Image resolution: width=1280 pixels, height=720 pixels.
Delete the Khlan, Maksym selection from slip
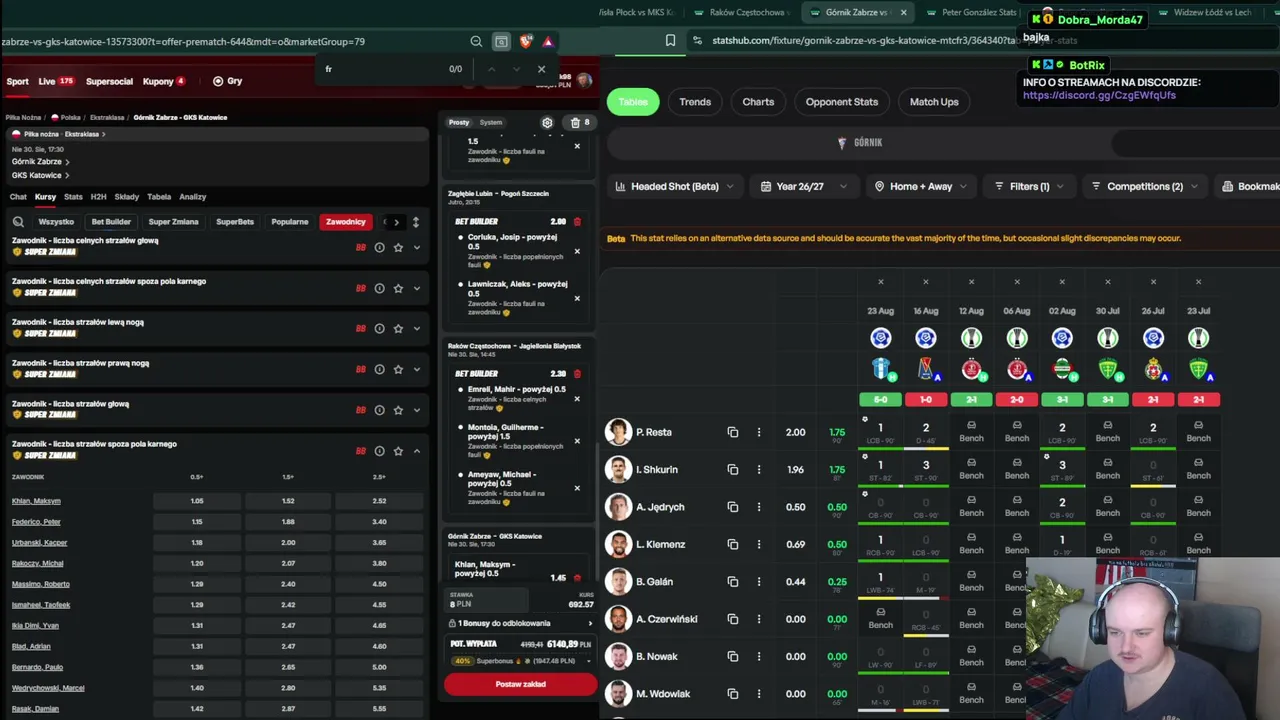point(577,578)
